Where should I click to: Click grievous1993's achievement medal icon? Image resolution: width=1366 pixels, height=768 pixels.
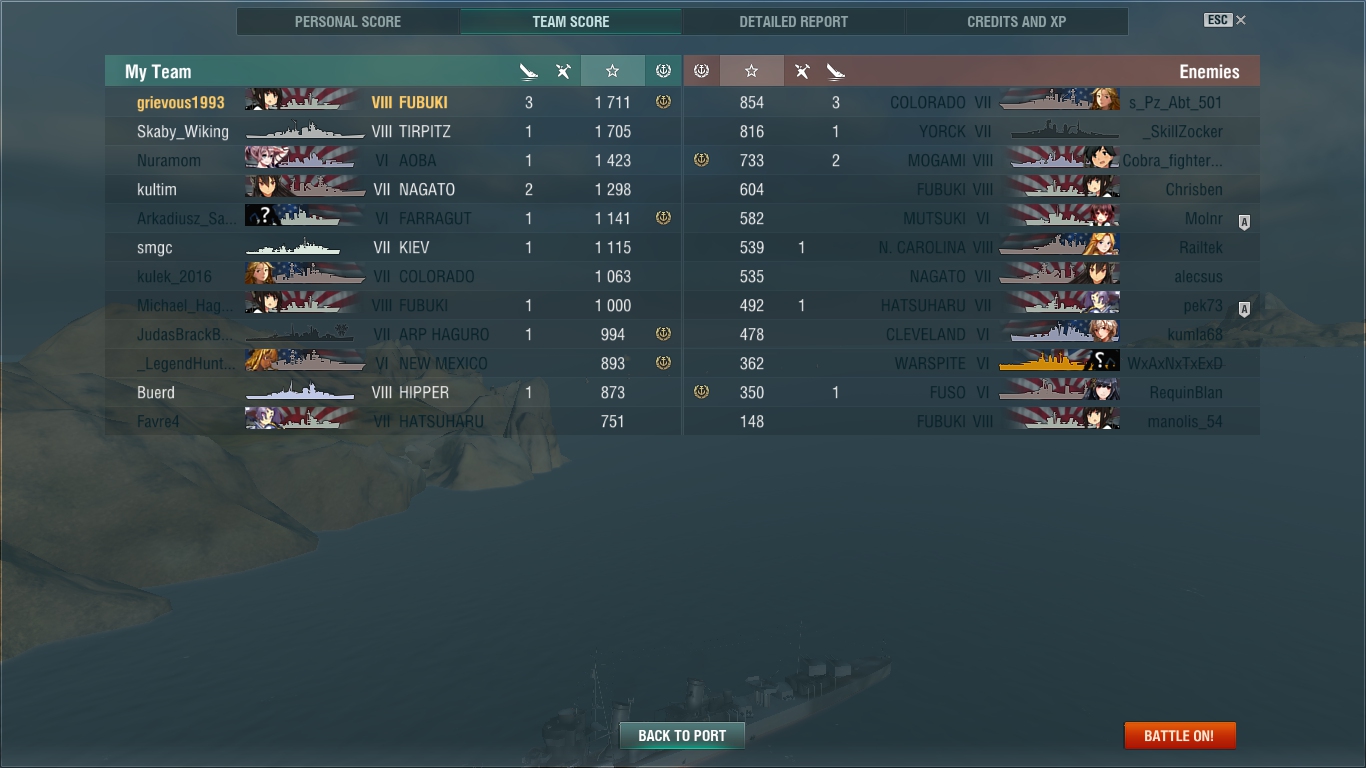[663, 102]
